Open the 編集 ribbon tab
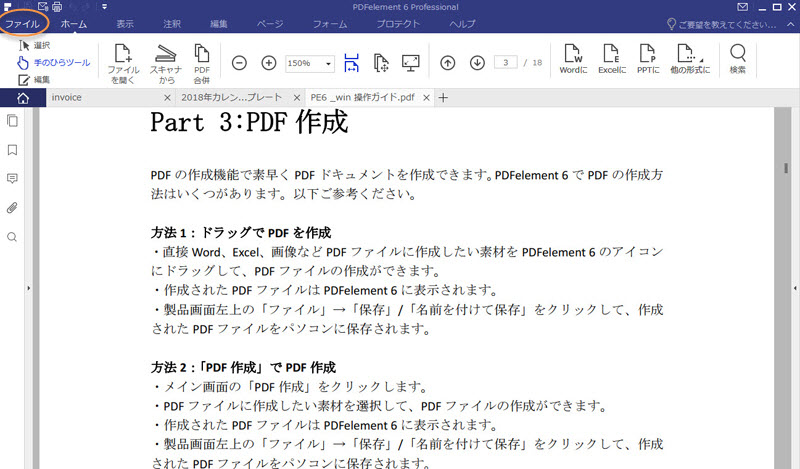This screenshot has height=469, width=800. coord(219,24)
